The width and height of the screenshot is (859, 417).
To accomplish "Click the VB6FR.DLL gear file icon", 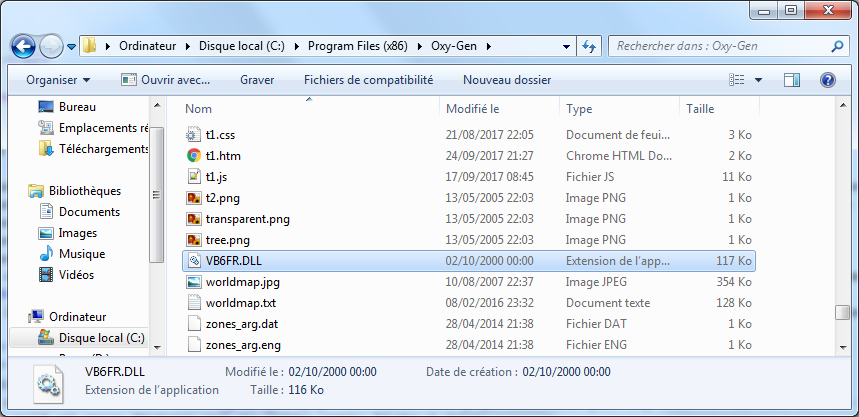I will tap(193, 261).
